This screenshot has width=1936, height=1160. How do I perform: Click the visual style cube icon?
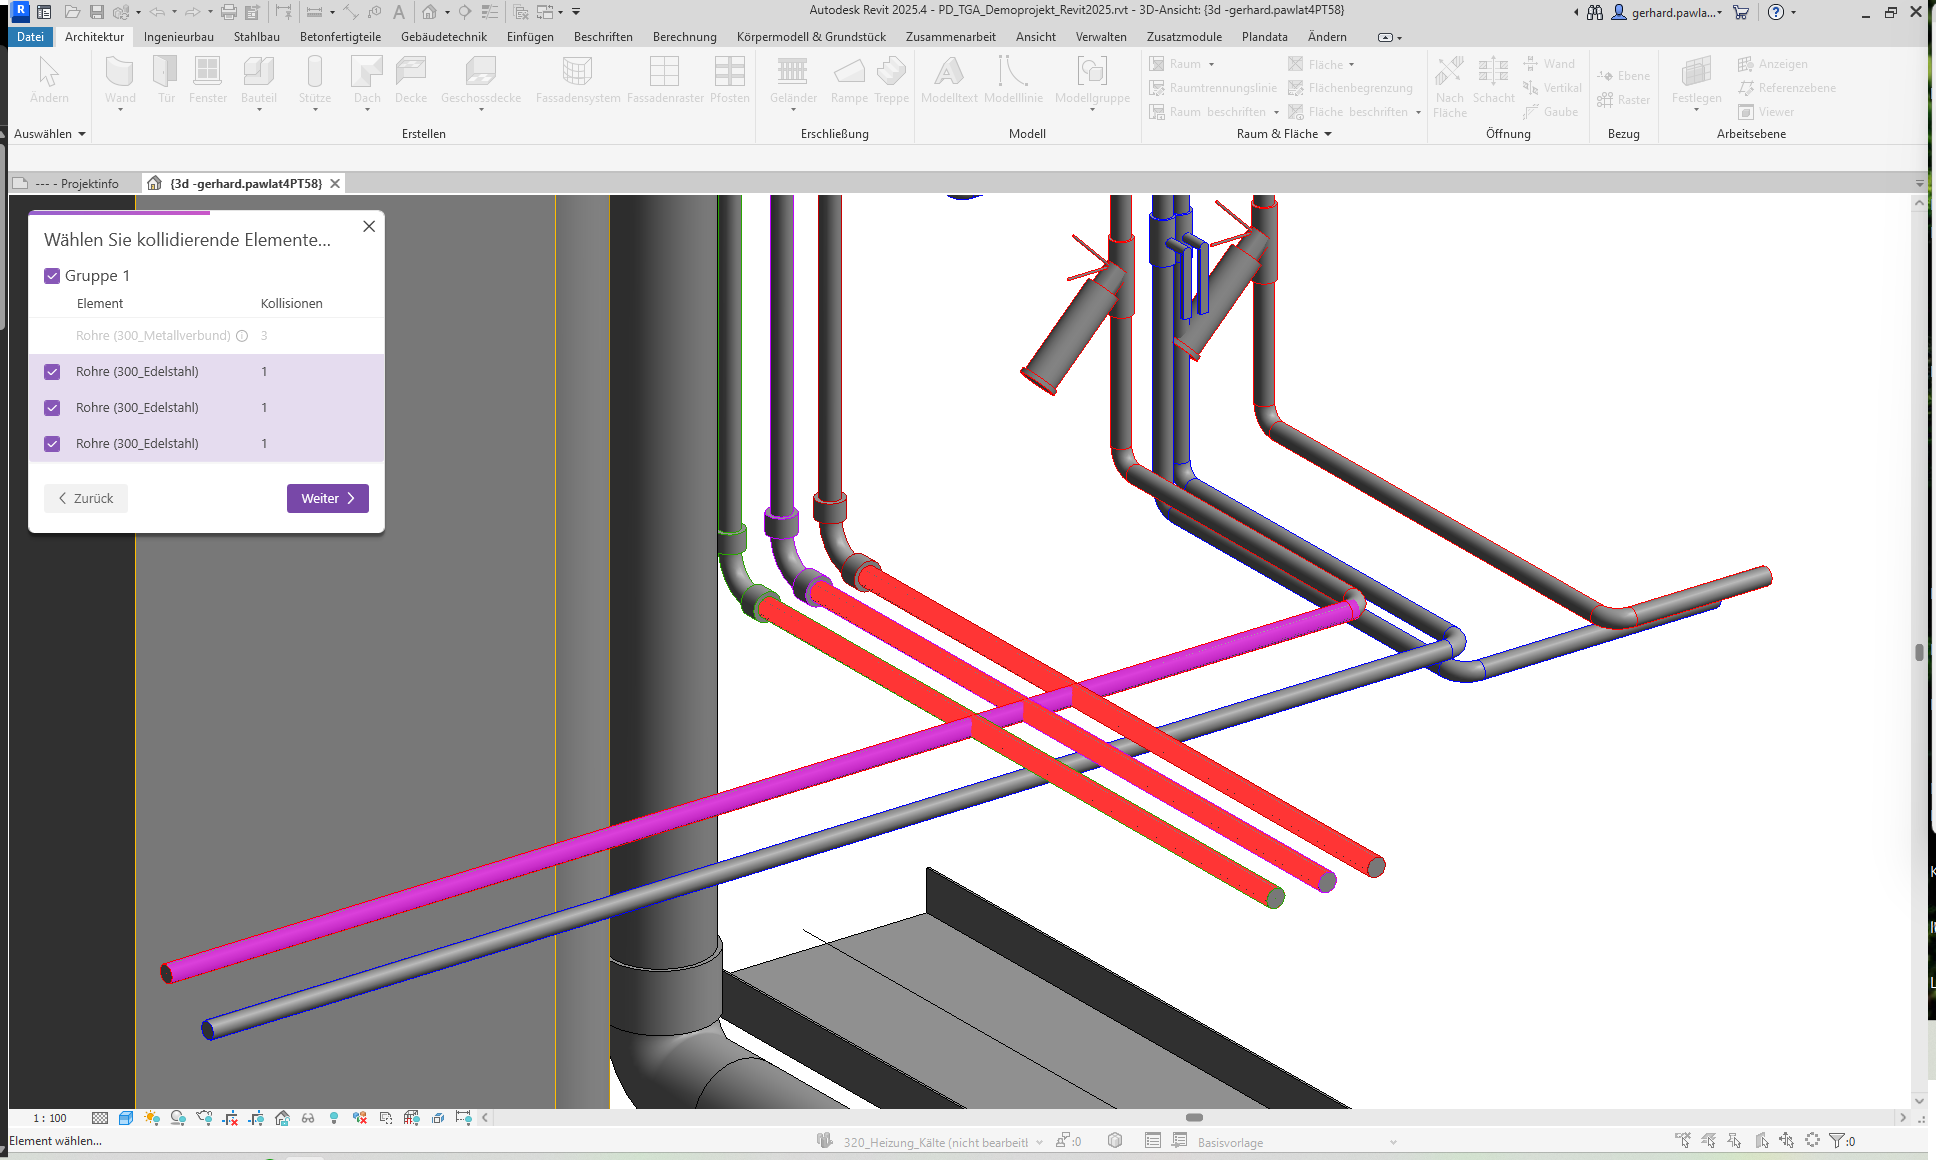(x=125, y=1118)
